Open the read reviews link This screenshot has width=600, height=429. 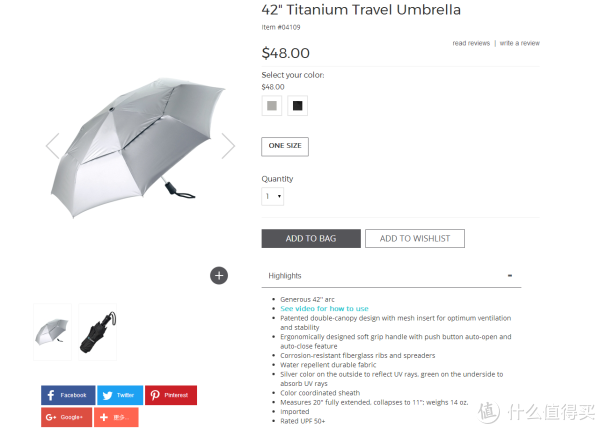click(471, 43)
